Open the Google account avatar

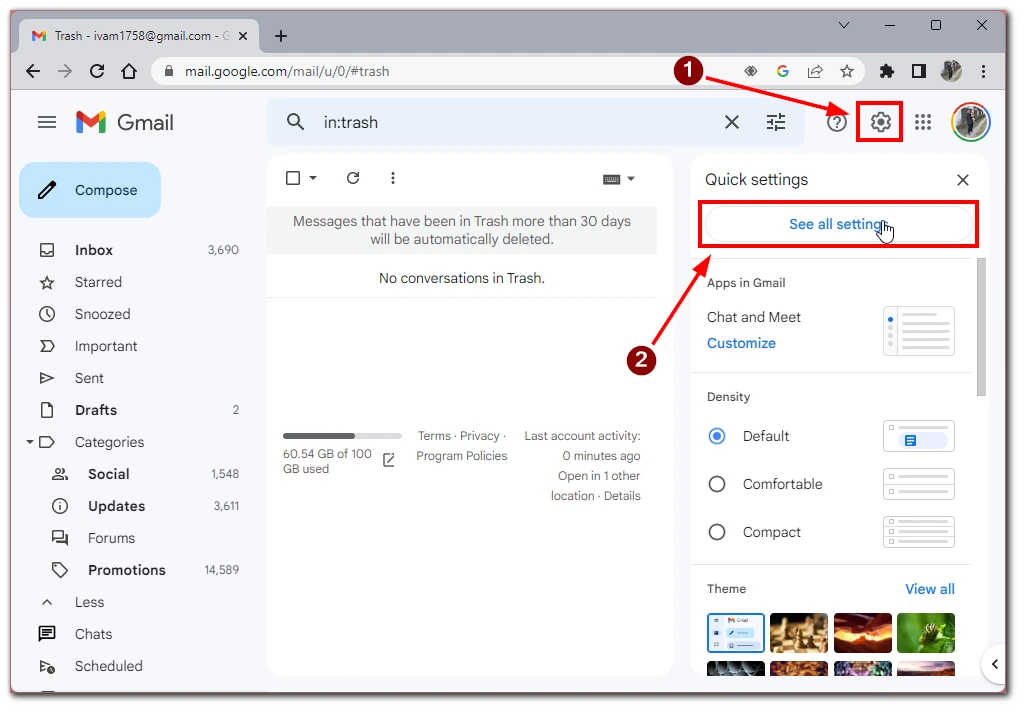pyautogui.click(x=971, y=122)
